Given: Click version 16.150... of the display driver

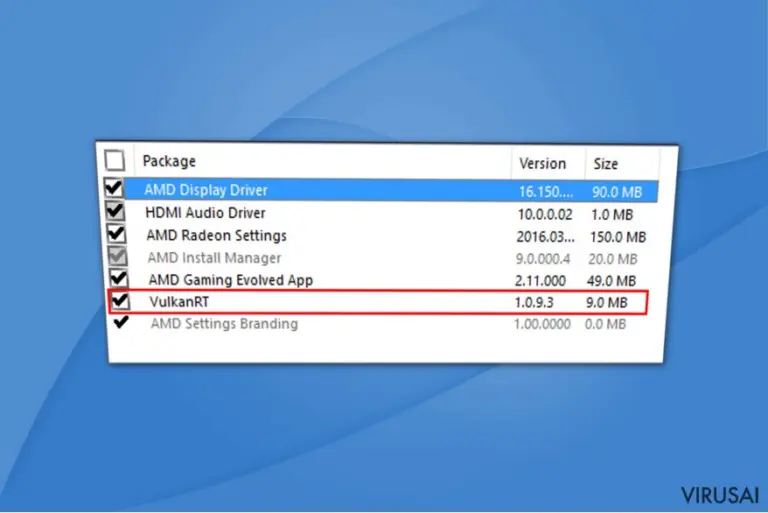Looking at the screenshot, I should [546, 192].
